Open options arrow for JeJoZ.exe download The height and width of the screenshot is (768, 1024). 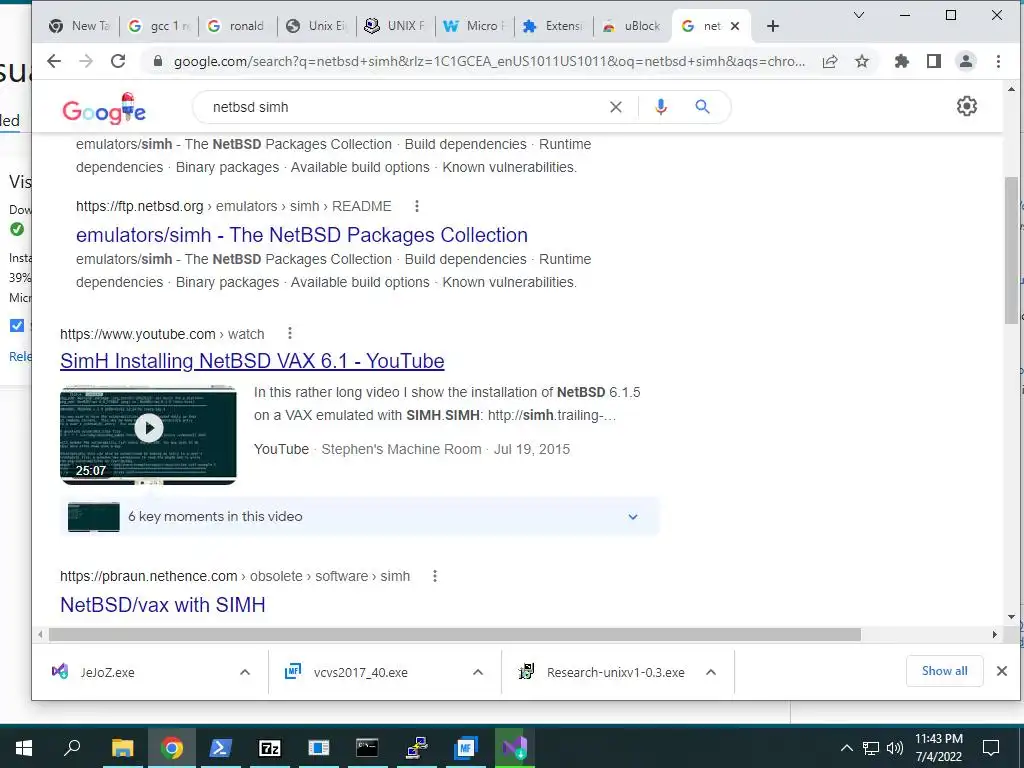pyautogui.click(x=245, y=672)
